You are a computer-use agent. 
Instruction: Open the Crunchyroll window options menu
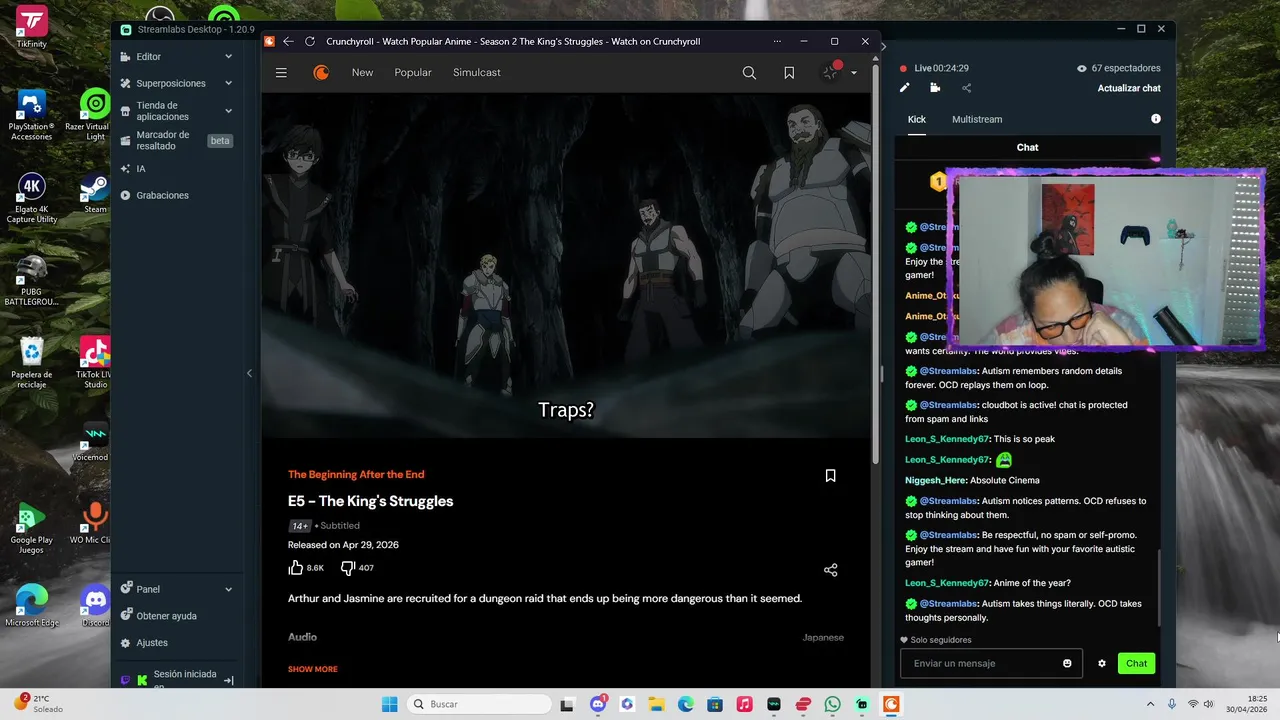(x=777, y=41)
